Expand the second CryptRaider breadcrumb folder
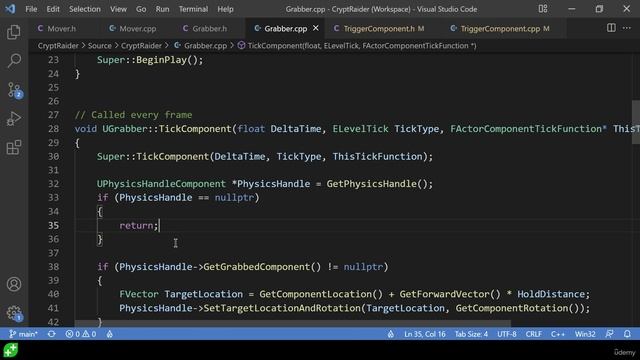640x360 pixels. (x=141, y=46)
